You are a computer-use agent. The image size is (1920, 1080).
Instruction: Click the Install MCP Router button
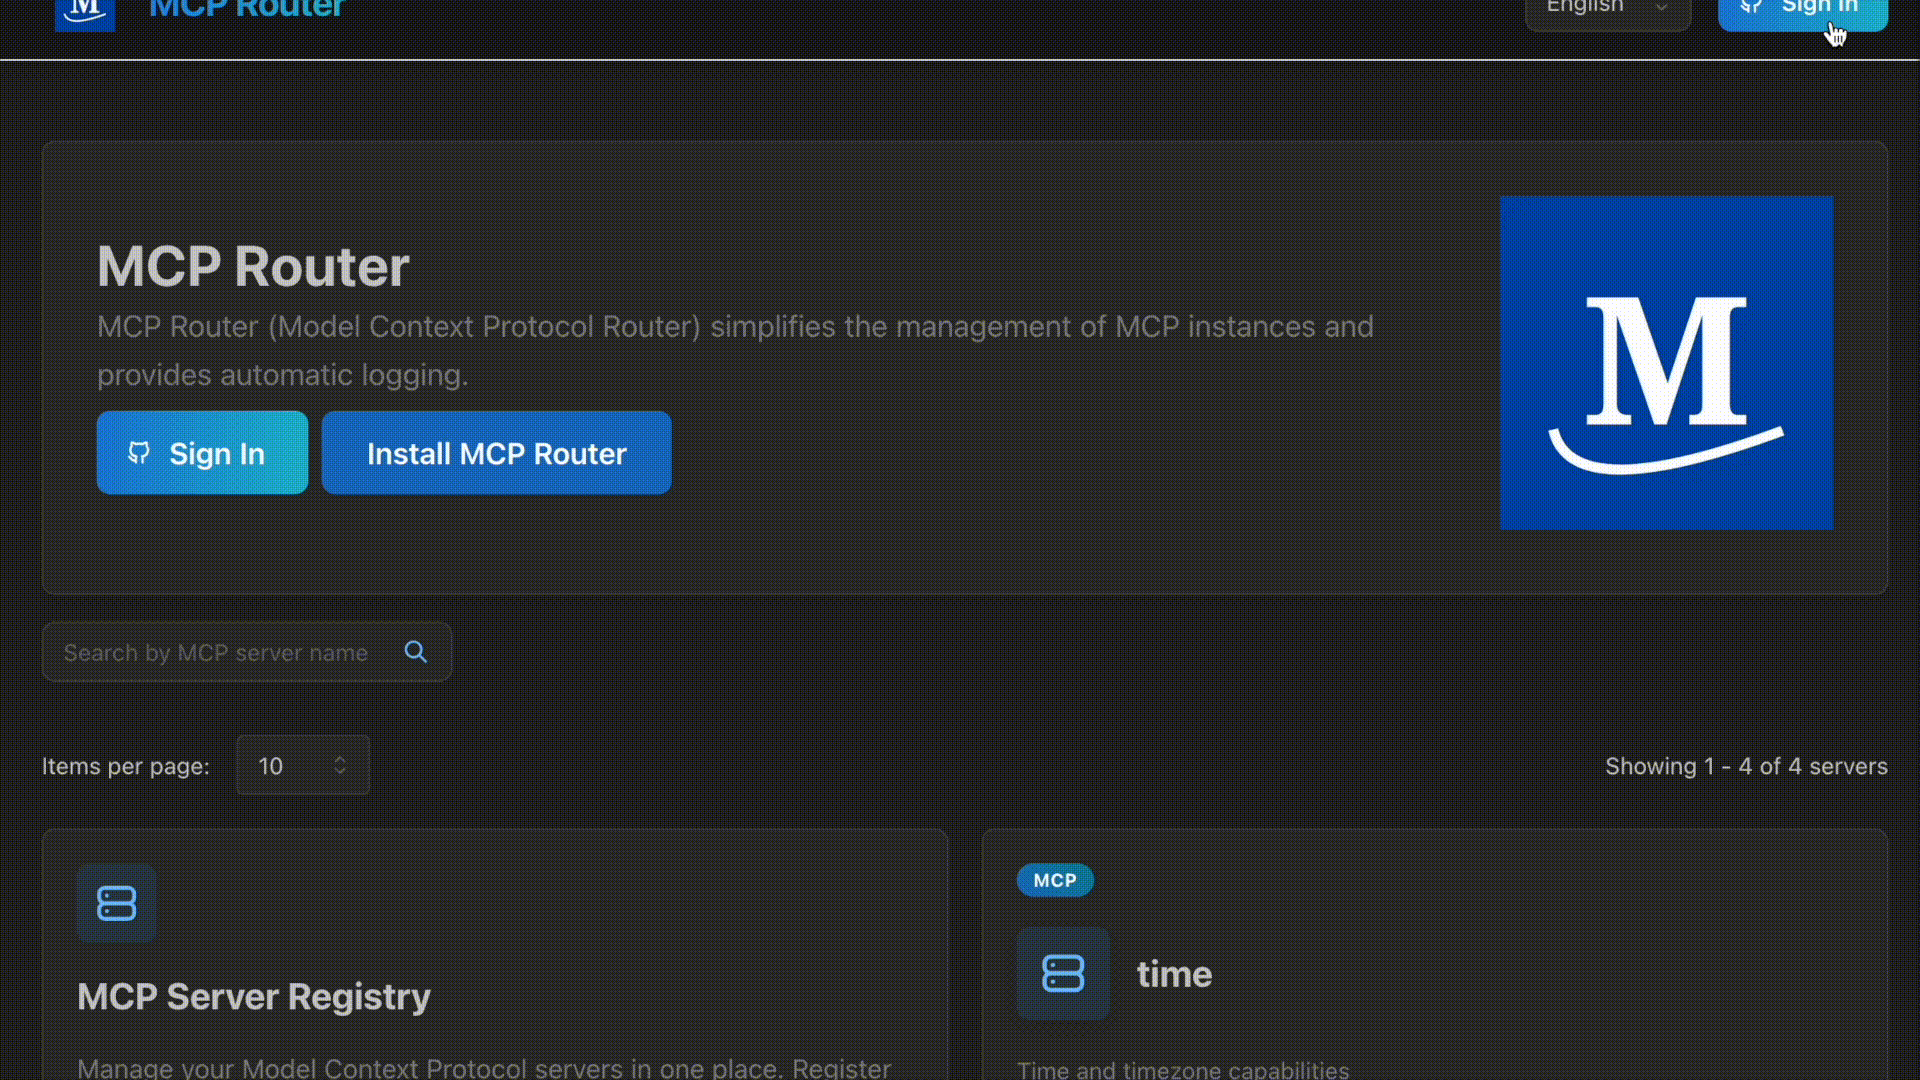(497, 453)
